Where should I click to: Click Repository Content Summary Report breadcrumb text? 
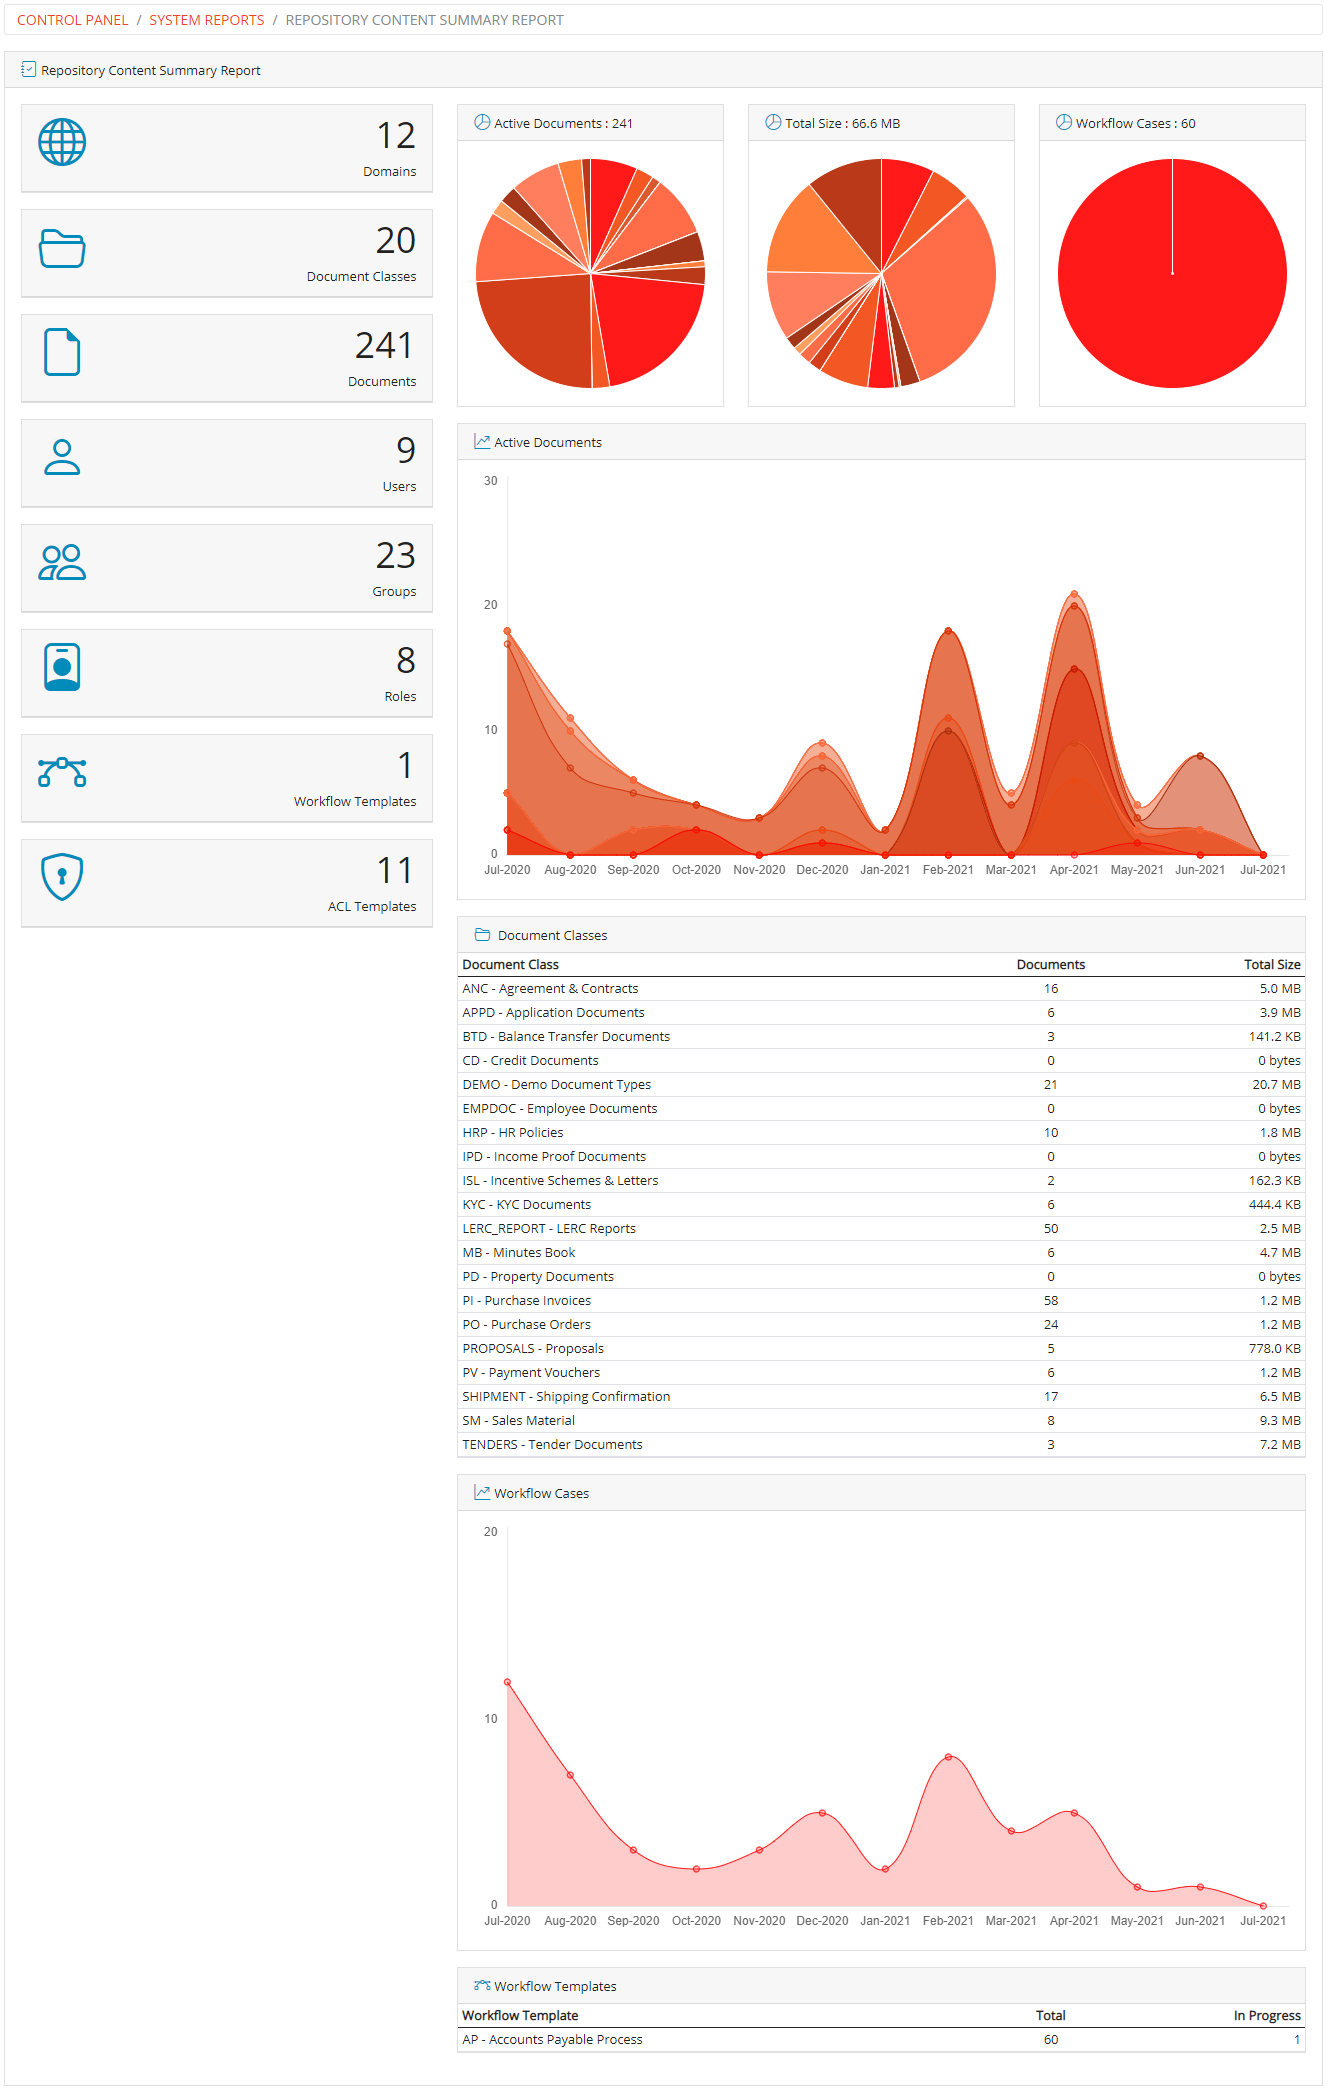coord(425,20)
